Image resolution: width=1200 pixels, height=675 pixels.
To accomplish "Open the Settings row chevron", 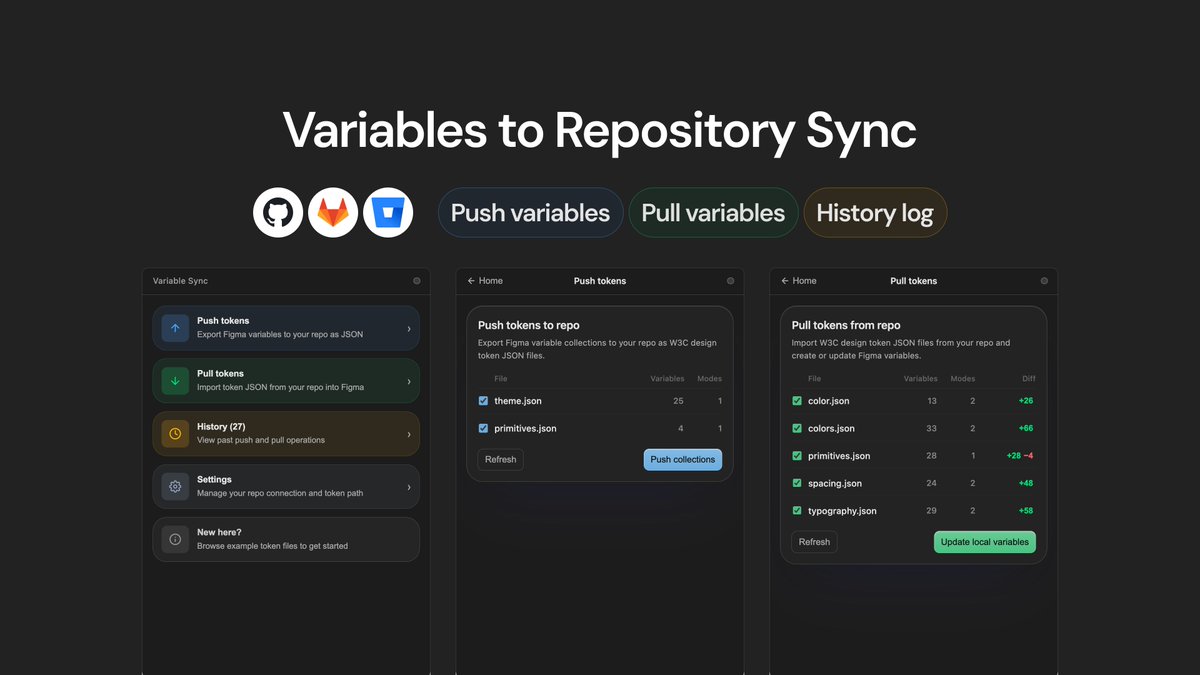I will [408, 487].
